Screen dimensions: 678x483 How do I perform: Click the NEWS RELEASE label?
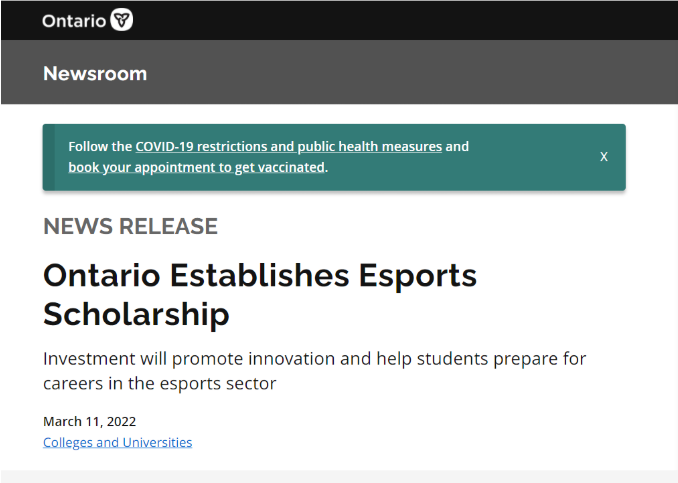tap(130, 226)
